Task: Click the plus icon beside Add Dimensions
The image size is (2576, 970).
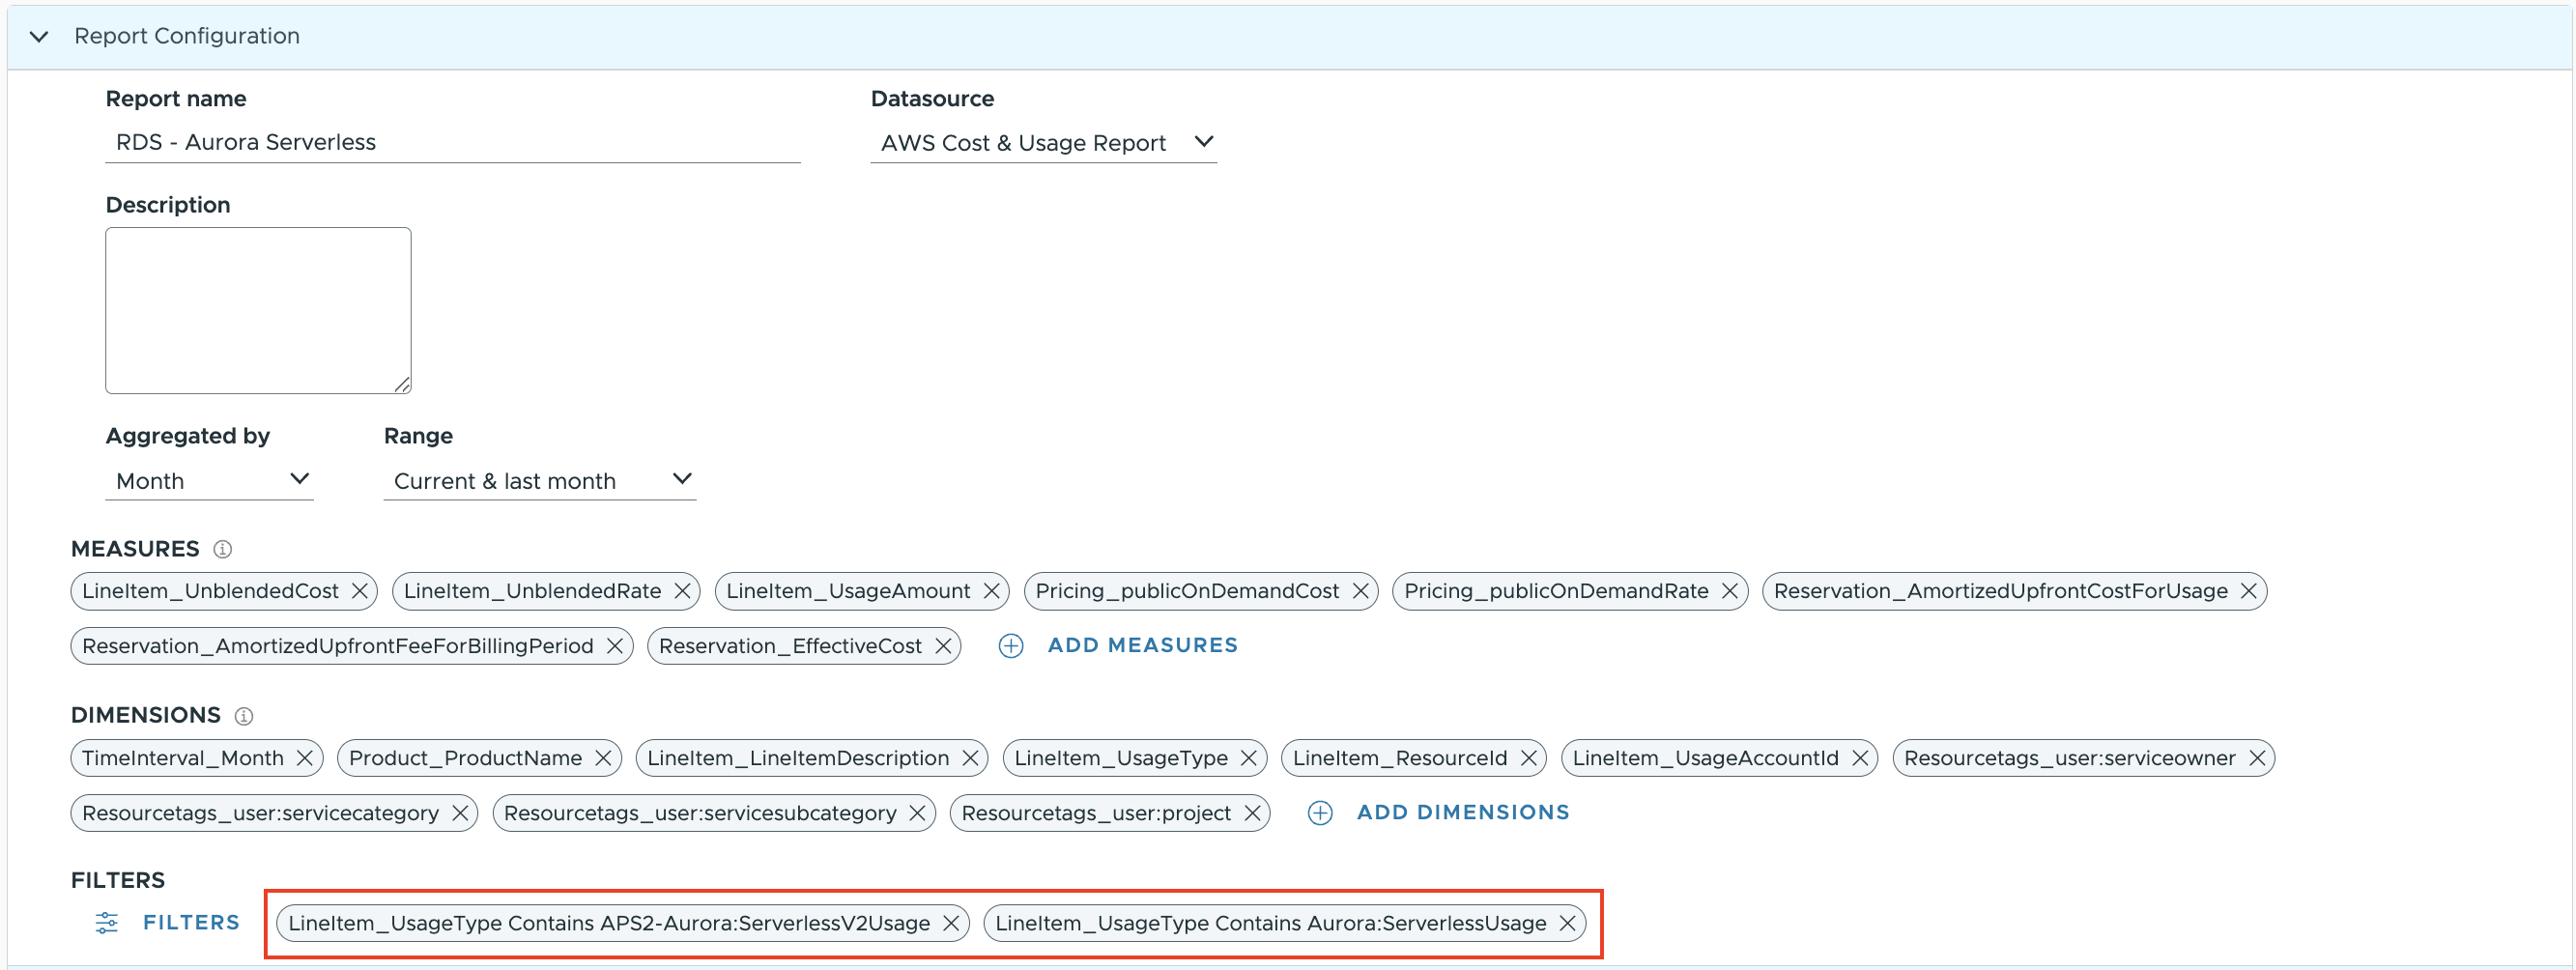Action: 1320,813
